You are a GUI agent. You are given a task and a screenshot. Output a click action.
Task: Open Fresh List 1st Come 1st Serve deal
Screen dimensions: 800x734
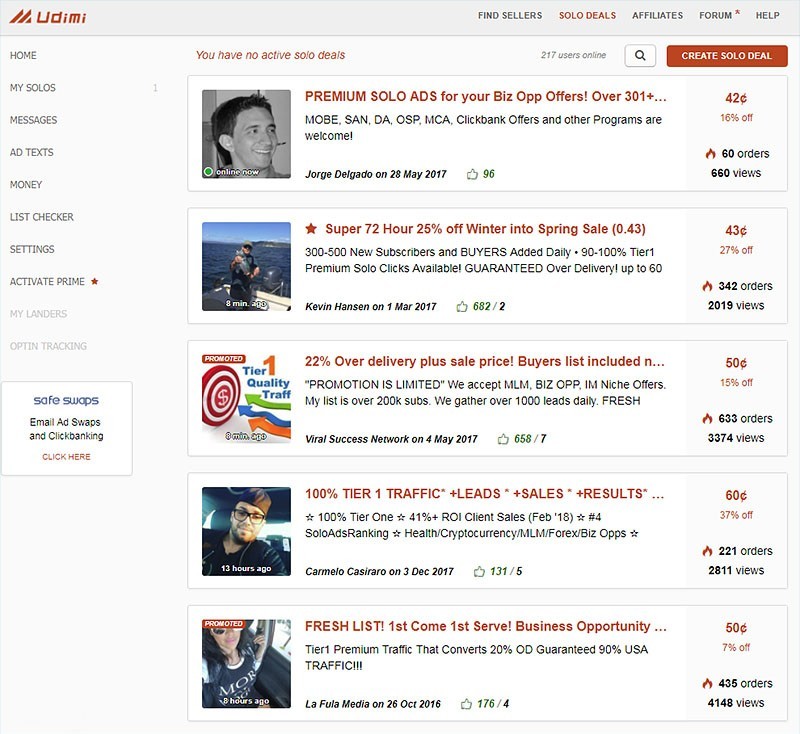pos(485,626)
